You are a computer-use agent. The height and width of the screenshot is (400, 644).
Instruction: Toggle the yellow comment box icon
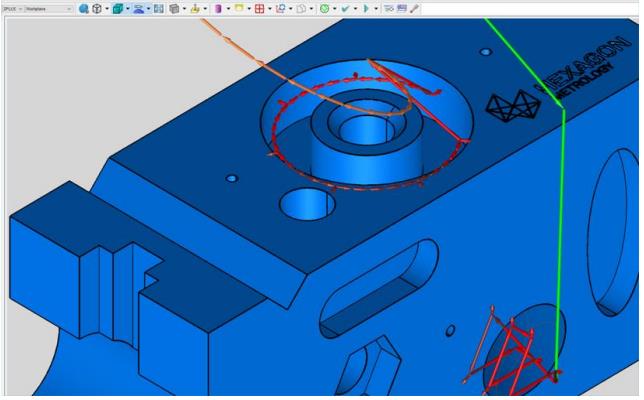(238, 7)
